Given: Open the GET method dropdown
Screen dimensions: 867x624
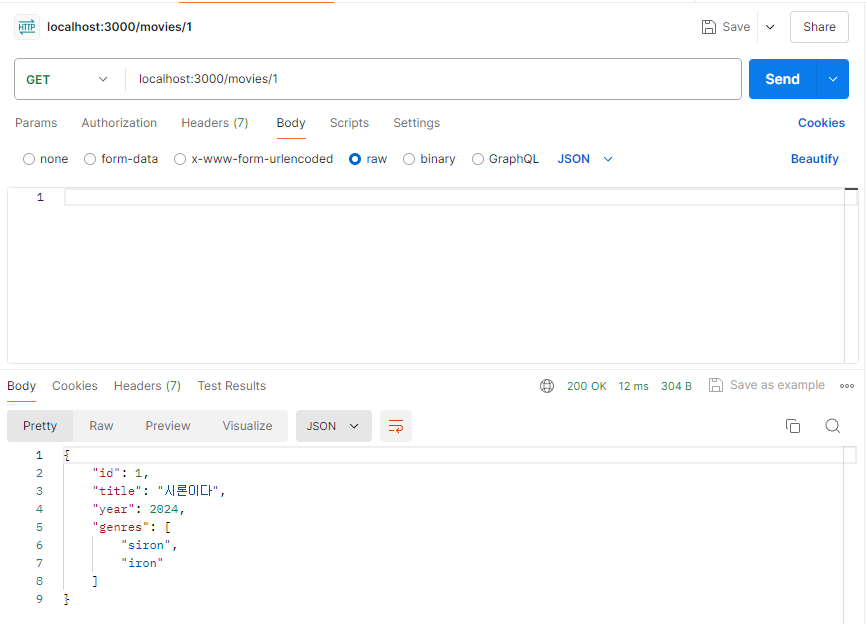Looking at the screenshot, I should click(66, 79).
